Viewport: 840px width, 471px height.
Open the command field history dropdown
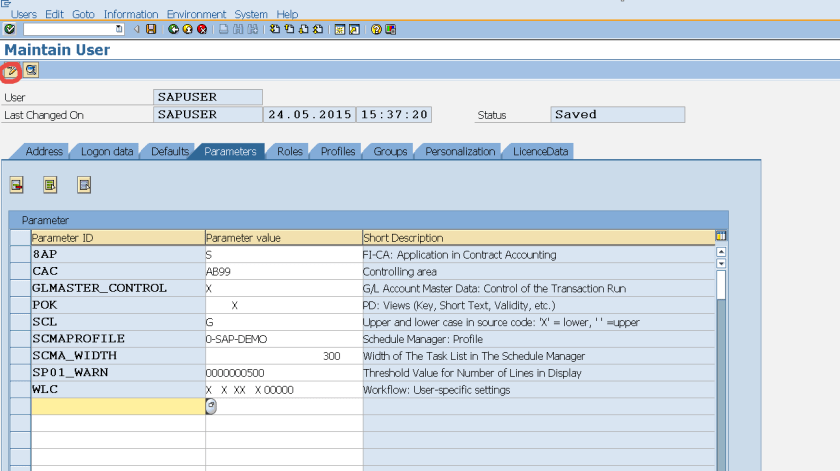119,30
